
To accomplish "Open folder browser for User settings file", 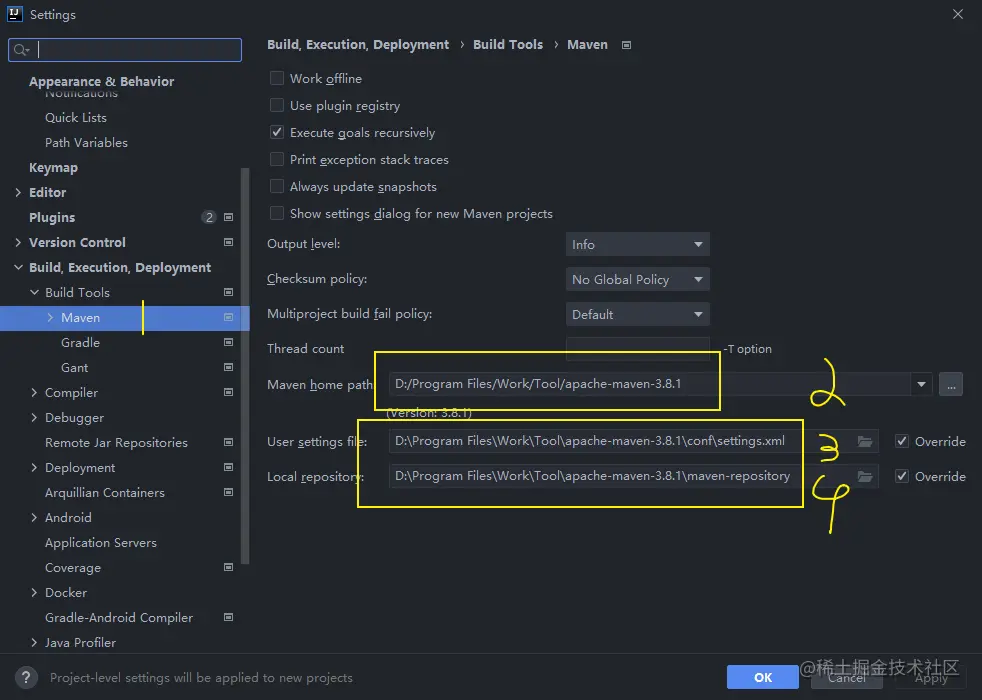I will click(x=865, y=441).
